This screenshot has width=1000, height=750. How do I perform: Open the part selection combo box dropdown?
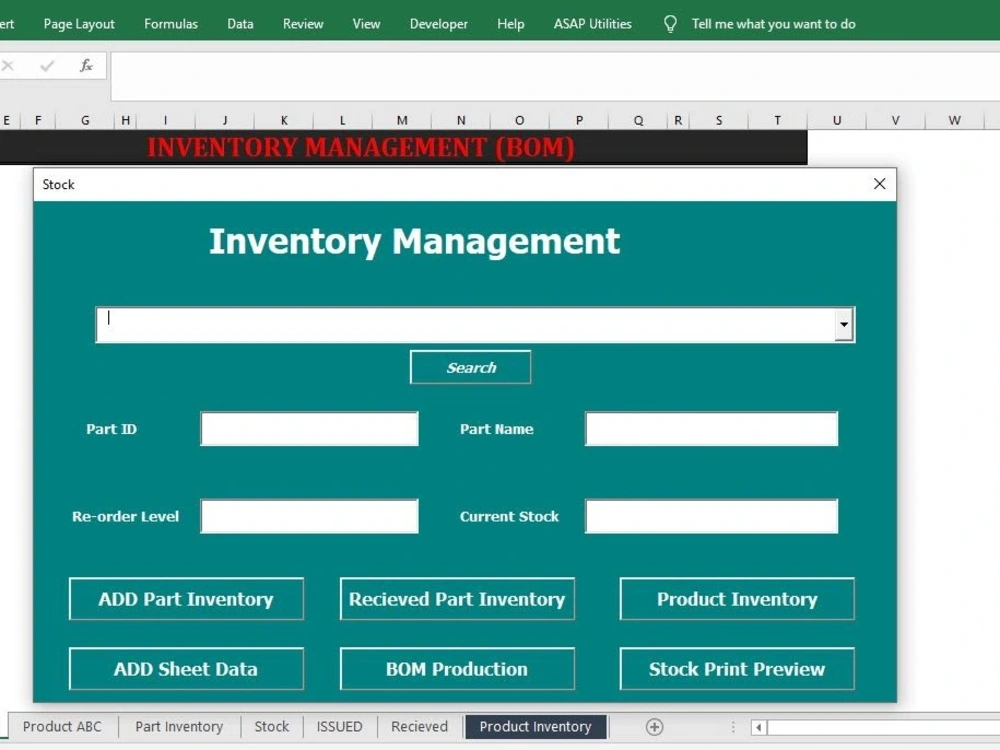coord(843,324)
